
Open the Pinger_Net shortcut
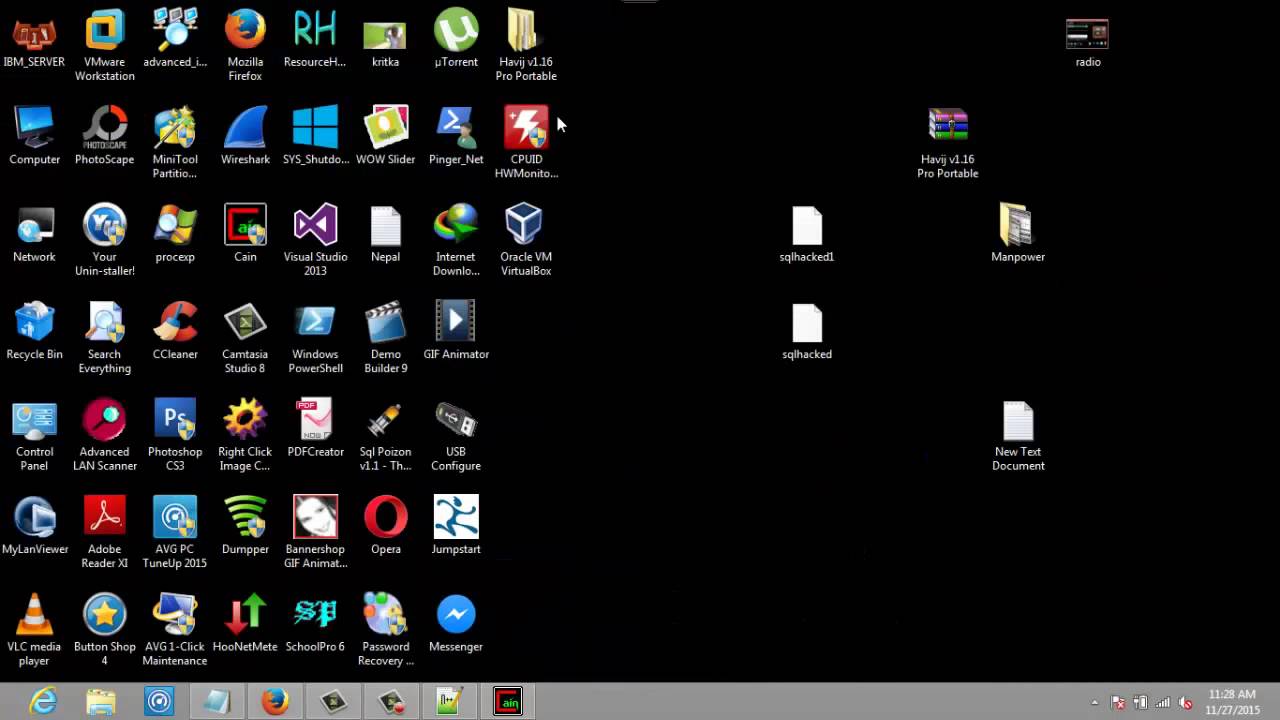click(x=456, y=137)
